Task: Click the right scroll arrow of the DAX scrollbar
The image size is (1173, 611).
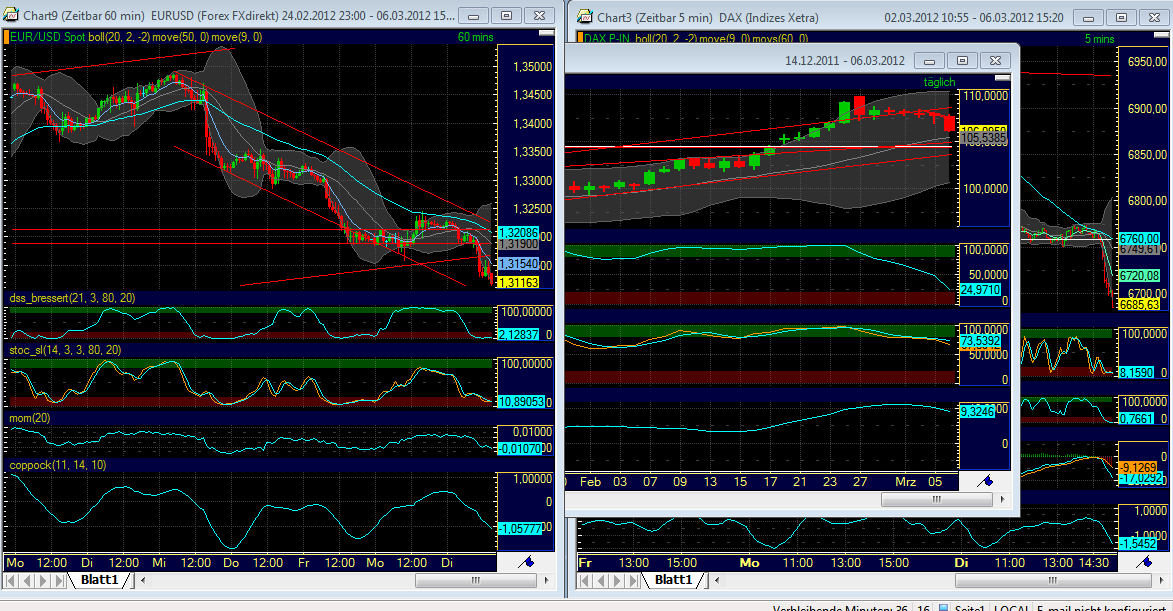Action: (x=1003, y=498)
